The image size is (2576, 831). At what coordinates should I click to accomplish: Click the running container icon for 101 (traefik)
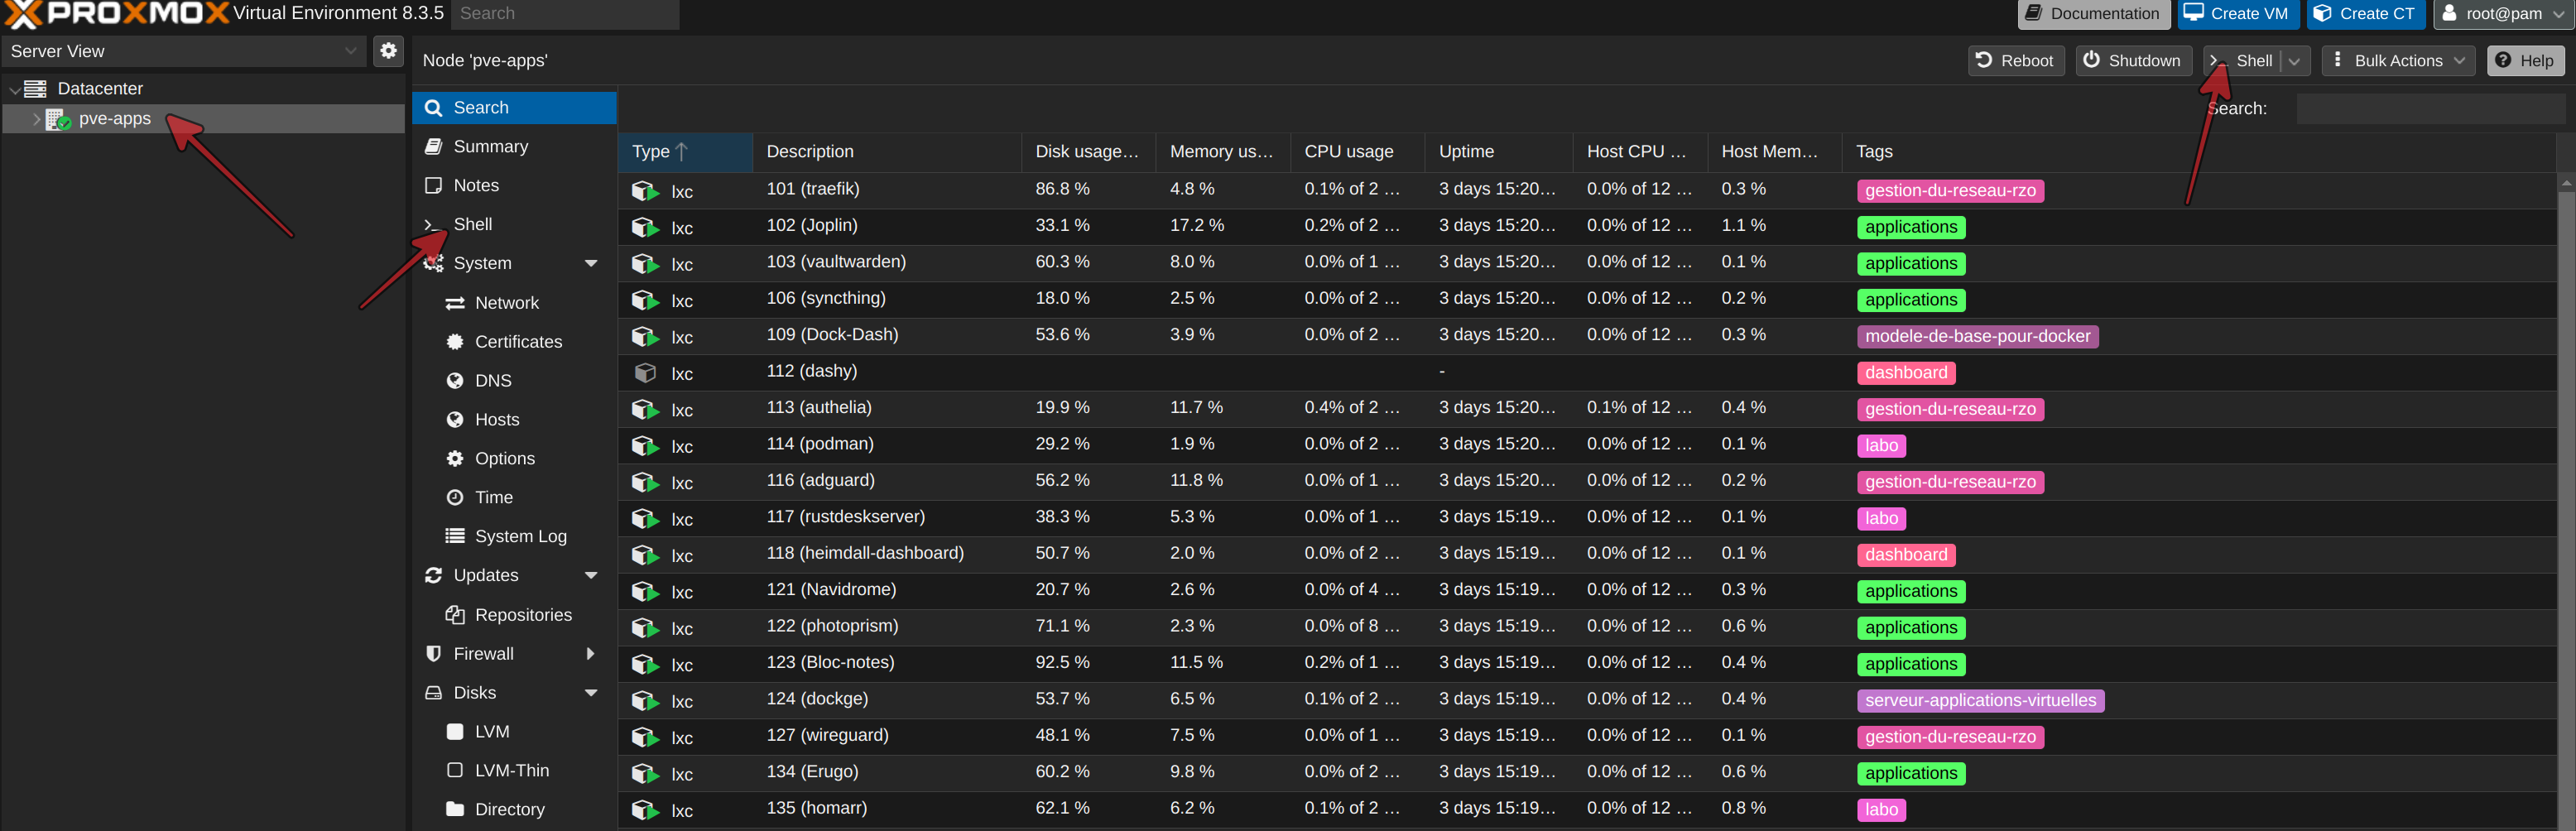645,191
